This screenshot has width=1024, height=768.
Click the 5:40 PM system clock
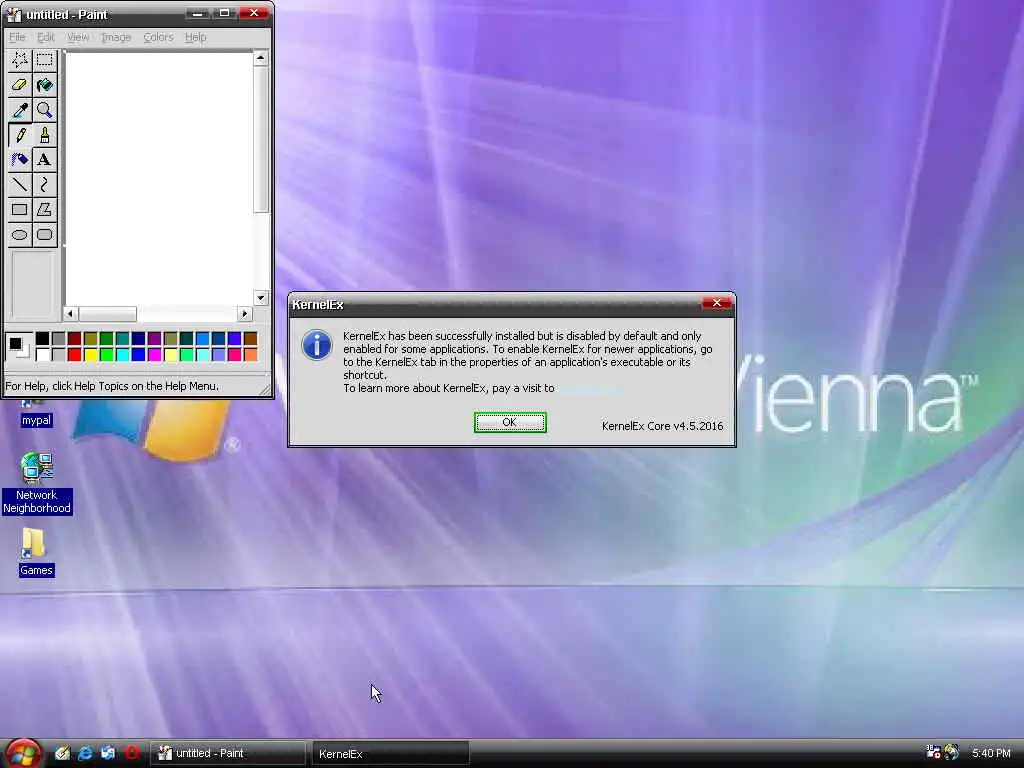tap(991, 754)
